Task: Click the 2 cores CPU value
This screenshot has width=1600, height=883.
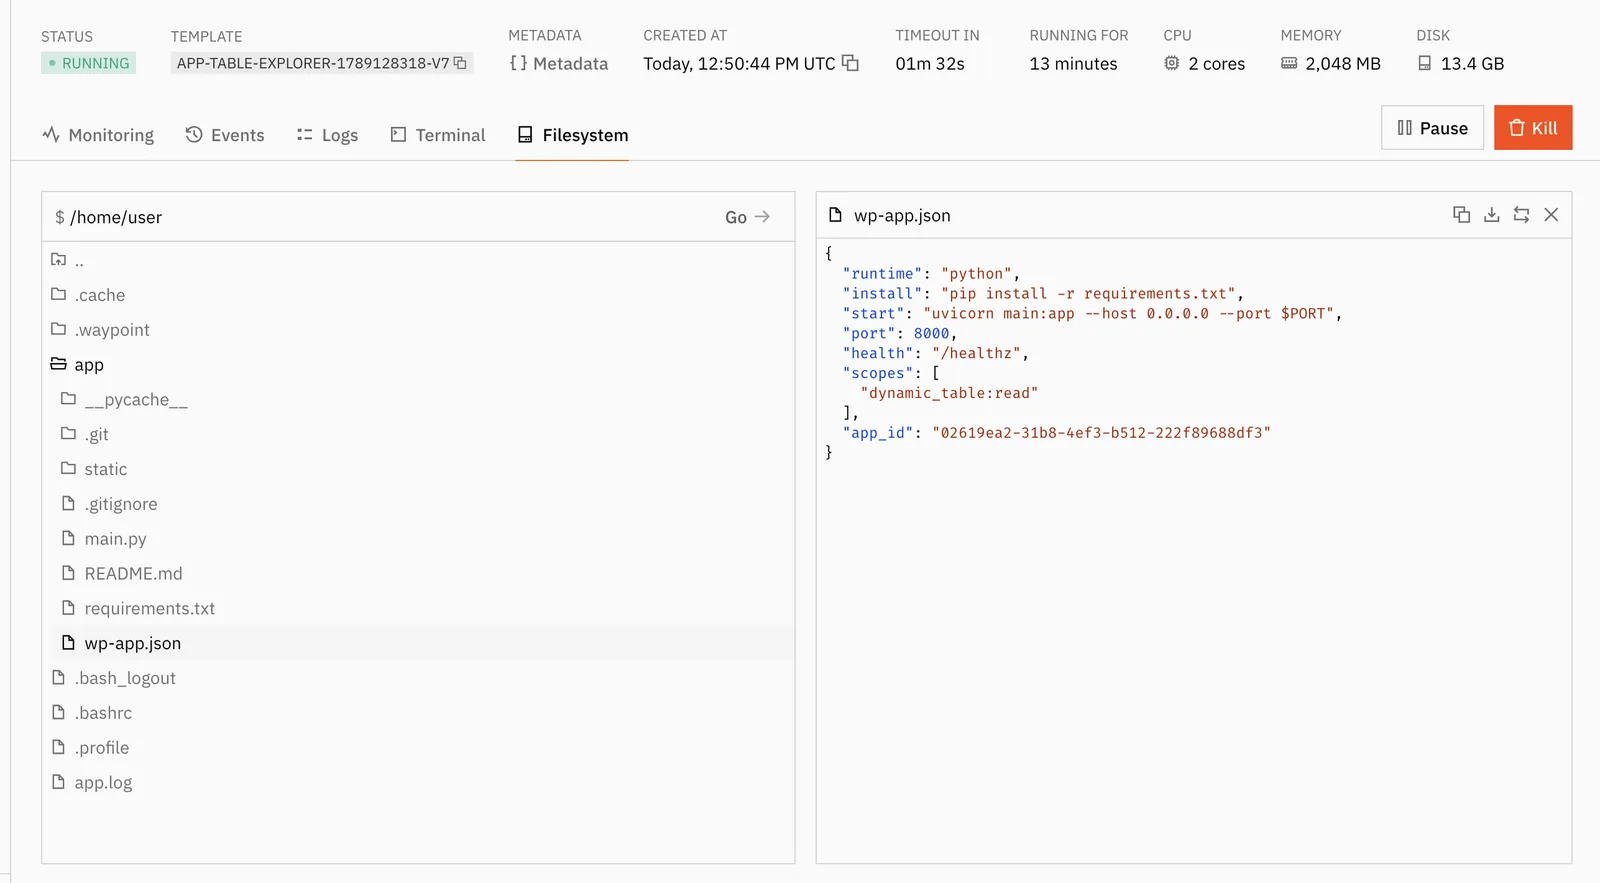Action: point(1217,63)
